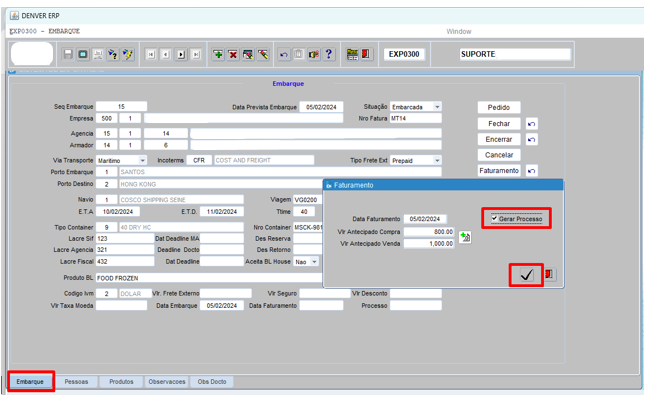Click the yellow menu/calculator toolbar icon
The width and height of the screenshot is (648, 398).
352,54
